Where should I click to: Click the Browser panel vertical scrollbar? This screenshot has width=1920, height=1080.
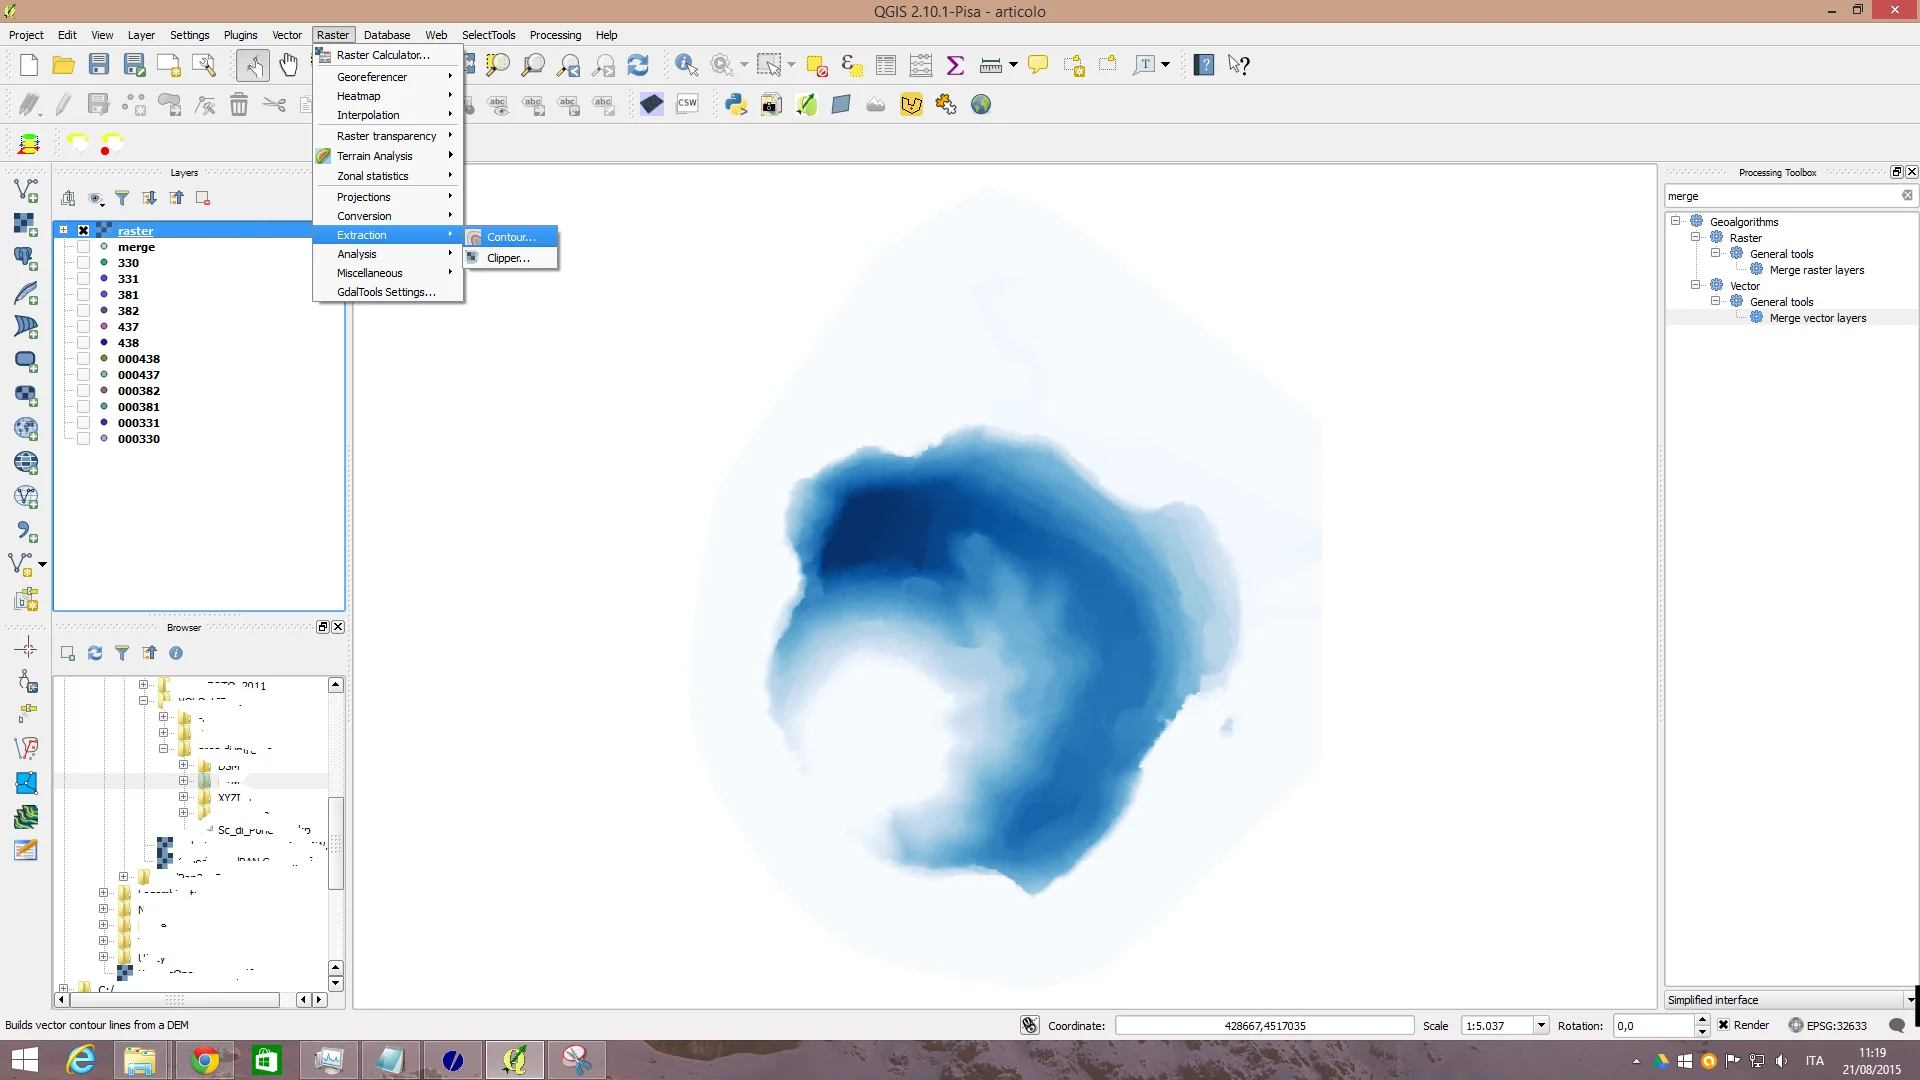click(336, 842)
